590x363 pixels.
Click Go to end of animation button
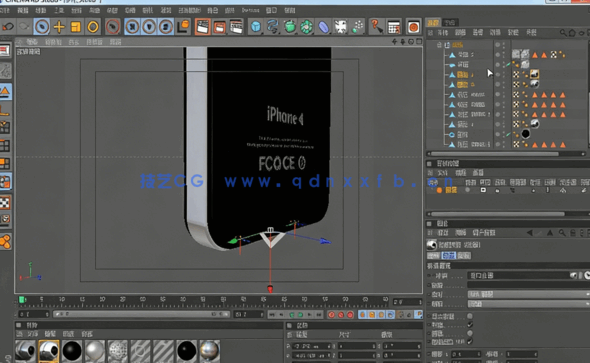[319, 314]
